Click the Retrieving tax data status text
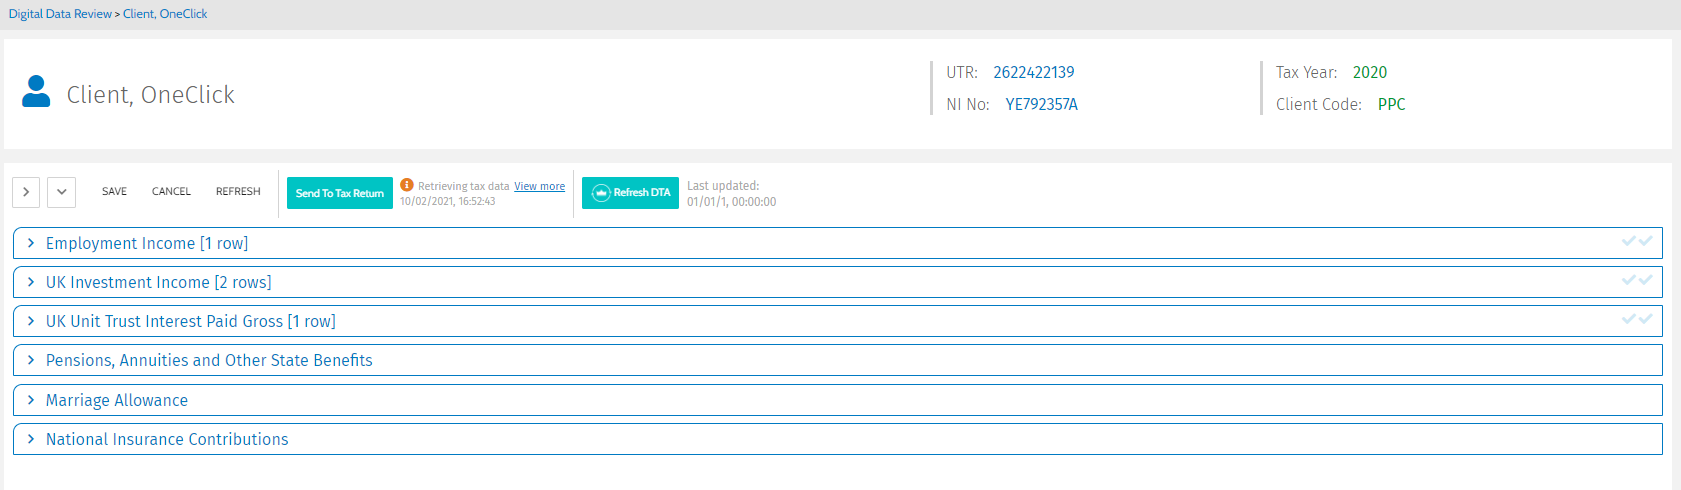This screenshot has width=1681, height=490. tap(464, 186)
